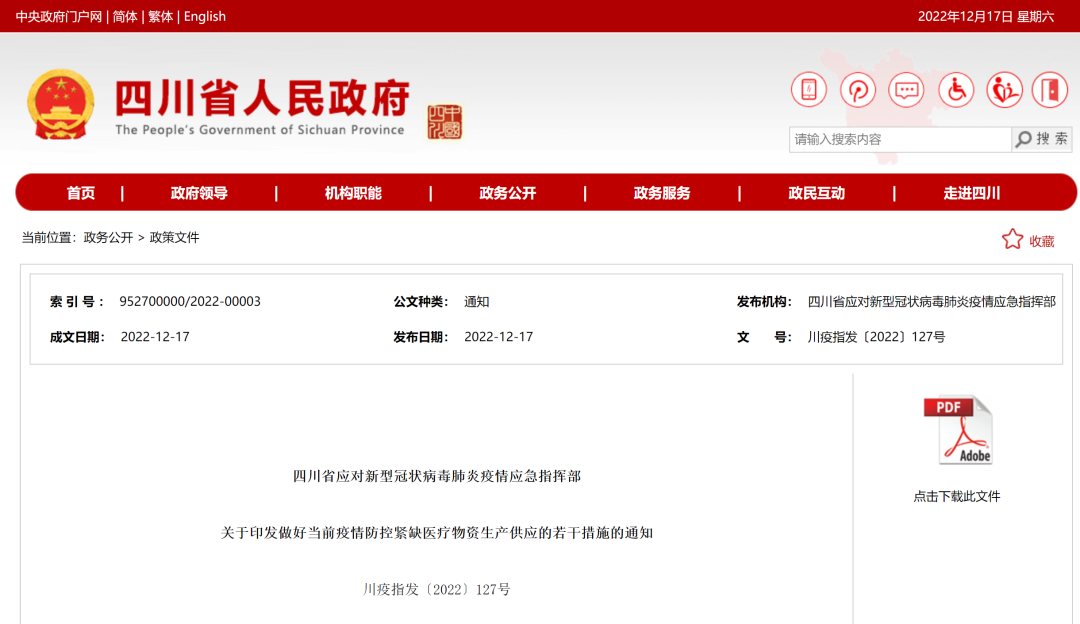Select index number 952700000/2022-00003
Screen dimensions: 1080x624
(190, 302)
